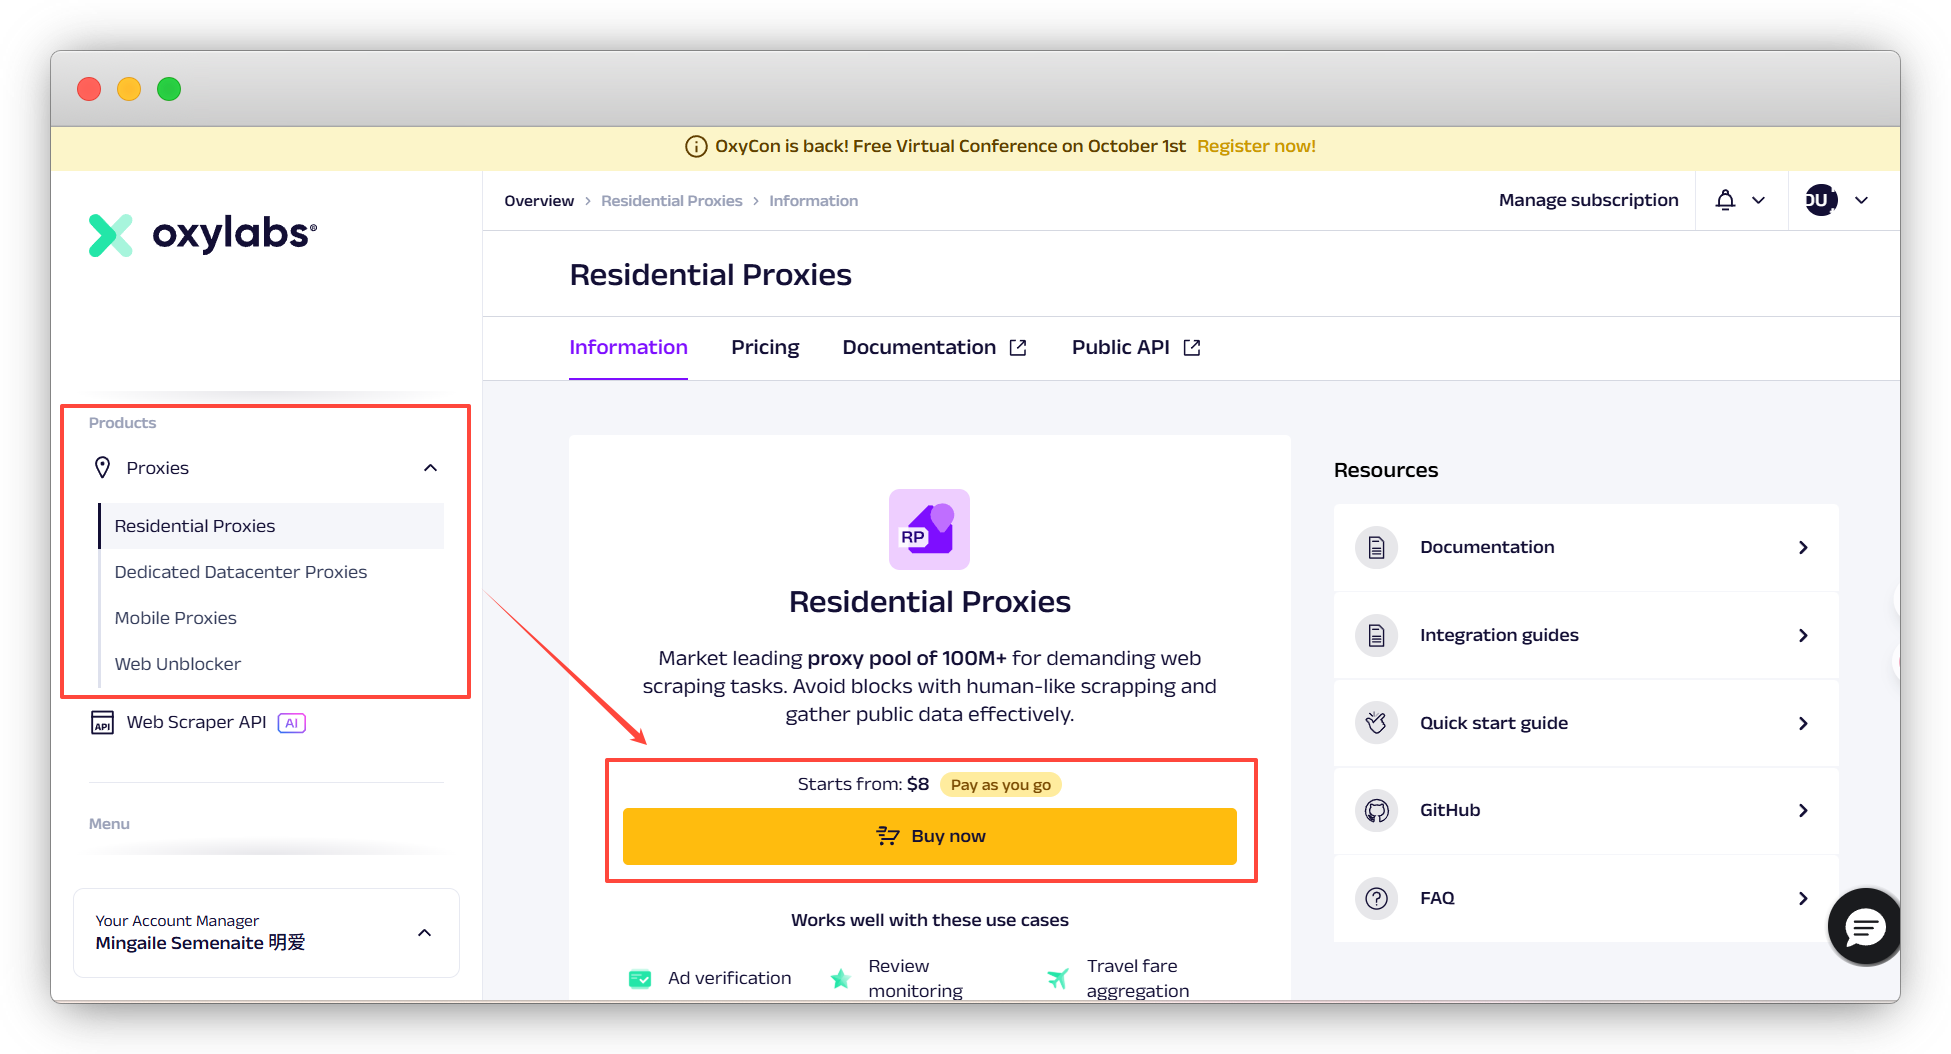The height and width of the screenshot is (1054, 1951).
Task: Click the account manager name Mingaile Semenaite
Action: pyautogui.click(x=200, y=943)
